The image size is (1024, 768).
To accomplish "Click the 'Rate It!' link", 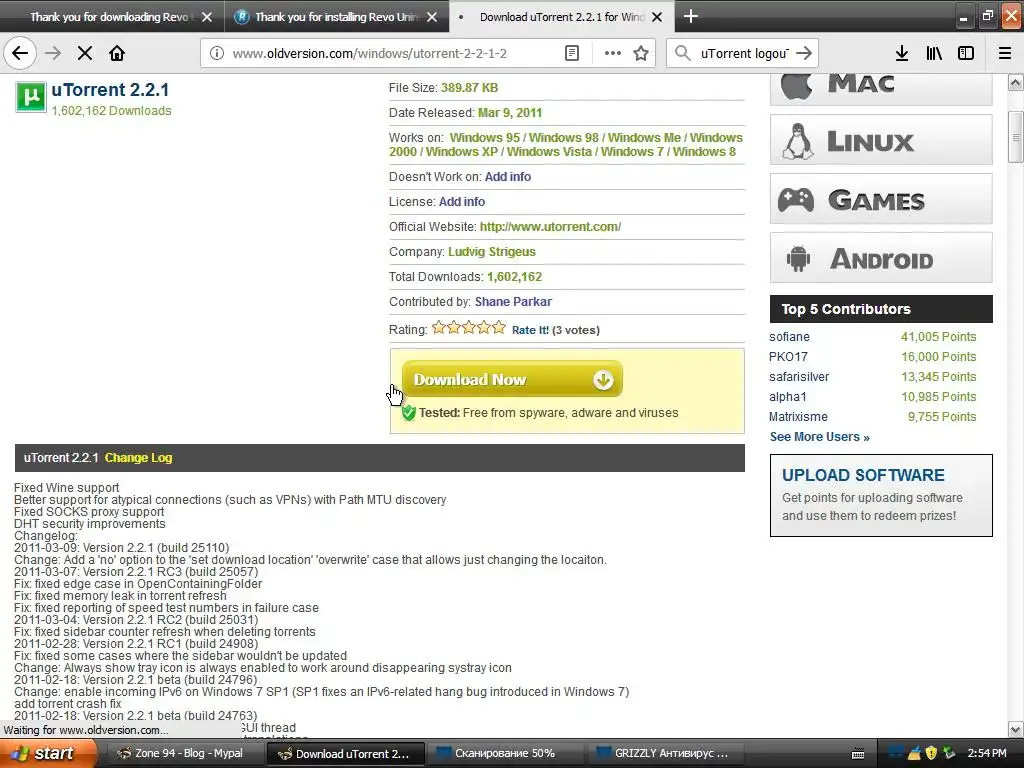I will click(x=530, y=330).
